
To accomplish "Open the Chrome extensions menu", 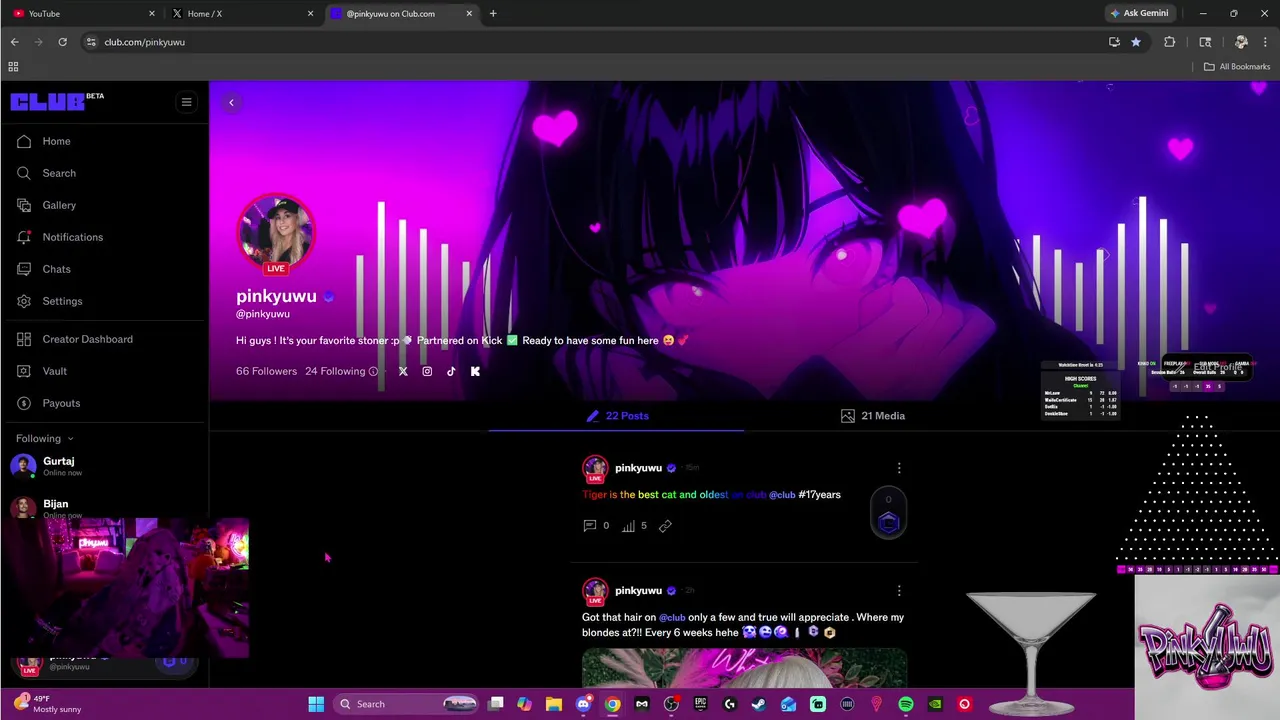I will 1169,42.
